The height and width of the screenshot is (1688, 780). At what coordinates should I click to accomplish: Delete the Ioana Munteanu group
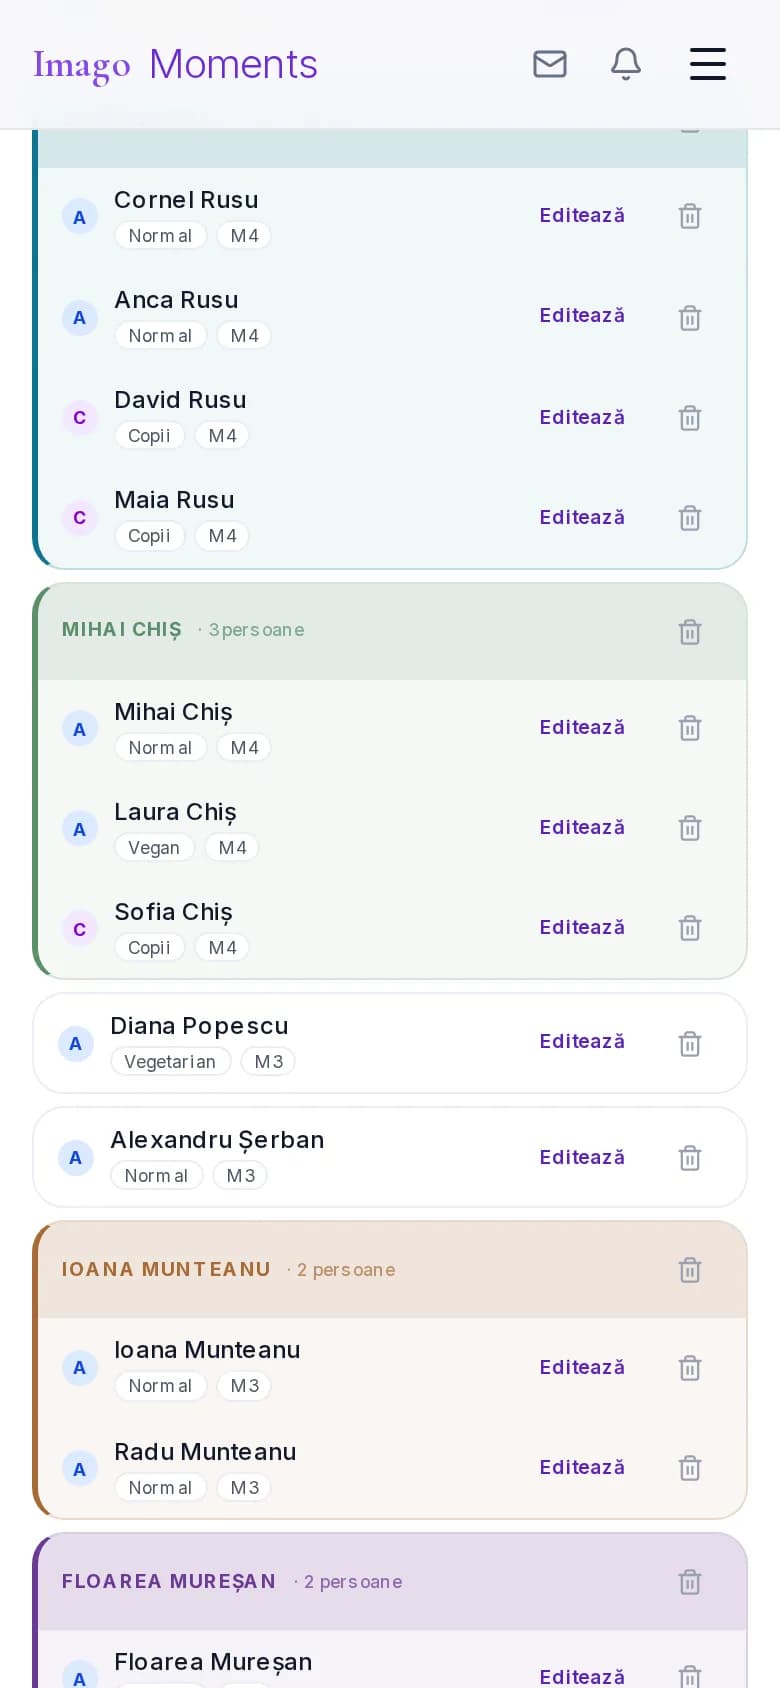click(690, 1269)
